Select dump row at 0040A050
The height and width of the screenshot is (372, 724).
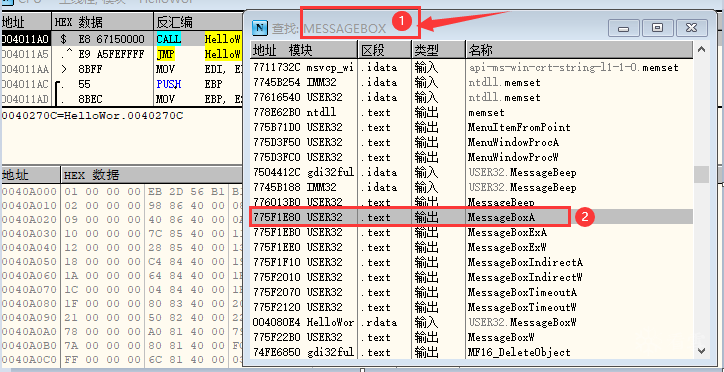tap(121, 262)
